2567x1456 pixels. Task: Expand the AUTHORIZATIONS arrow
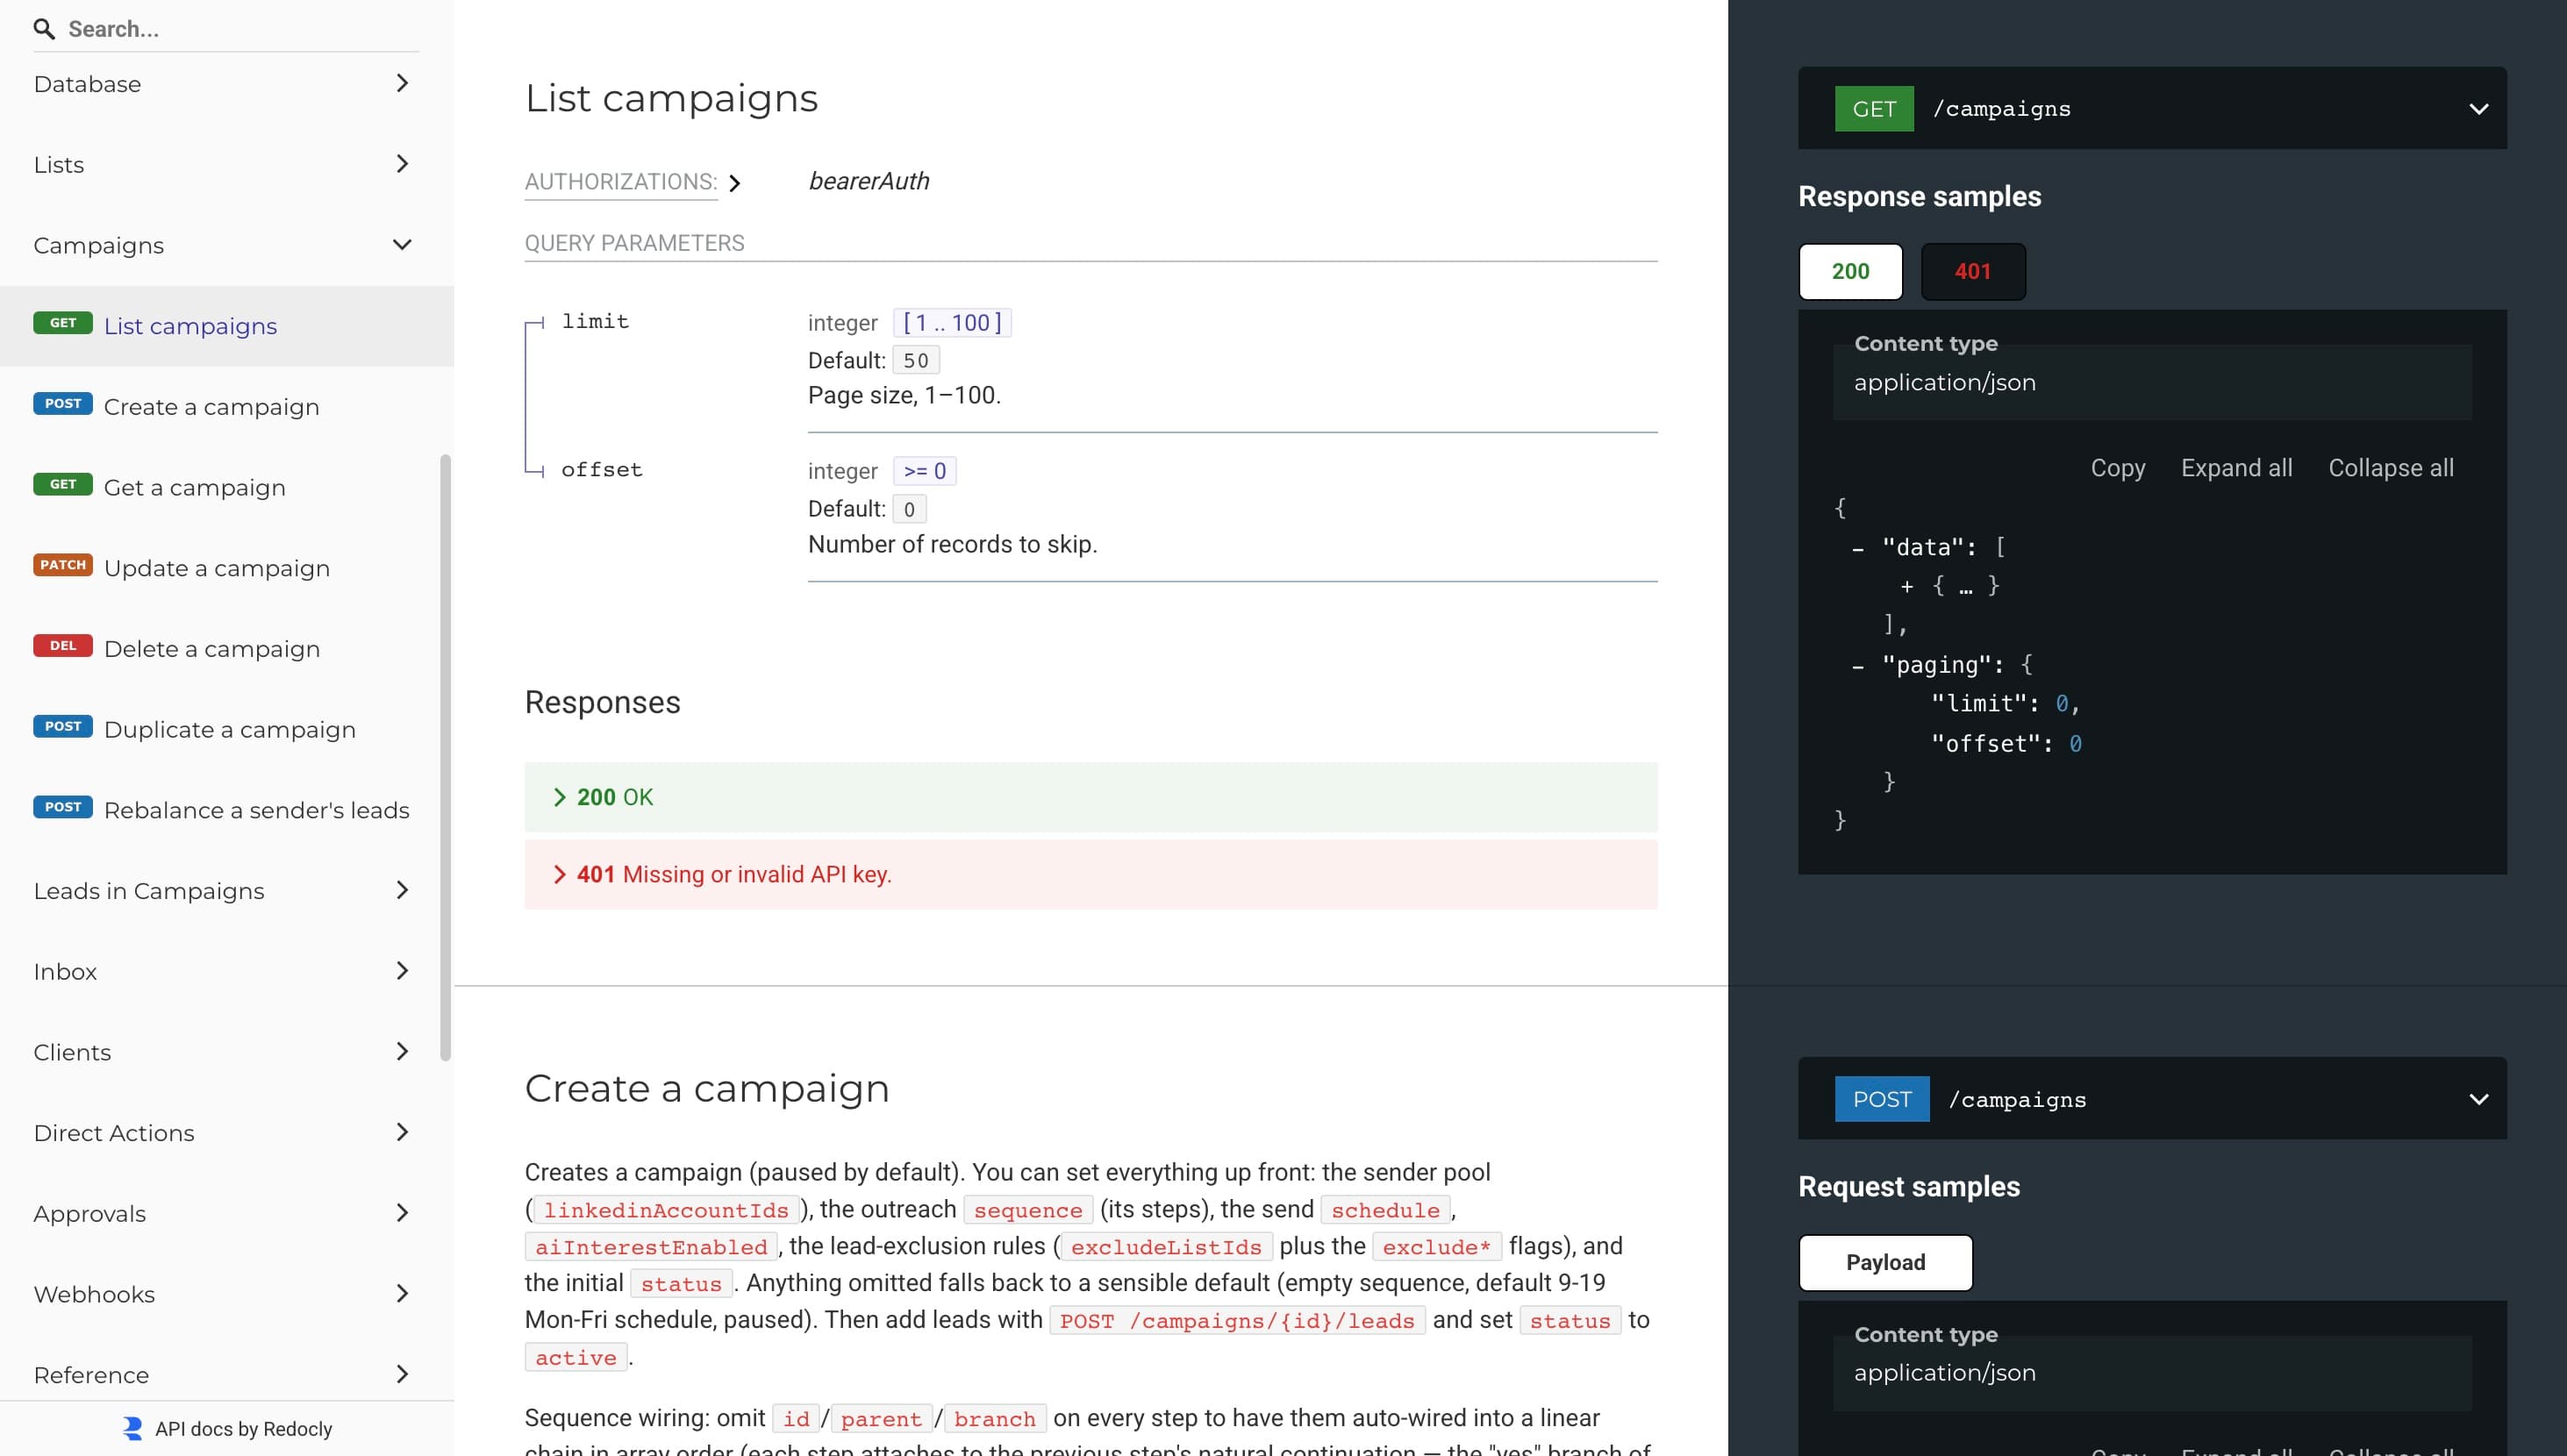coord(735,183)
